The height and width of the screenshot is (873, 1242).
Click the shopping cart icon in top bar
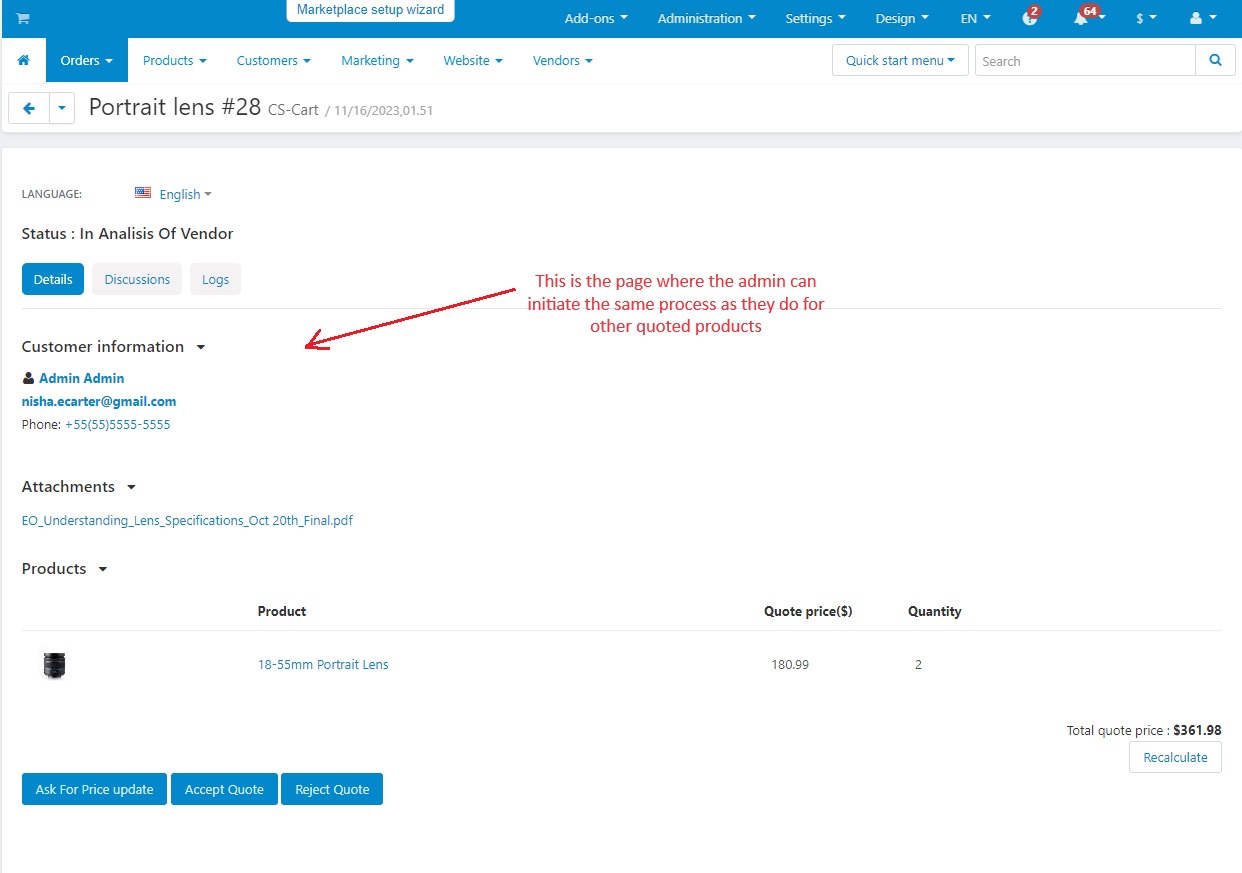23,19
